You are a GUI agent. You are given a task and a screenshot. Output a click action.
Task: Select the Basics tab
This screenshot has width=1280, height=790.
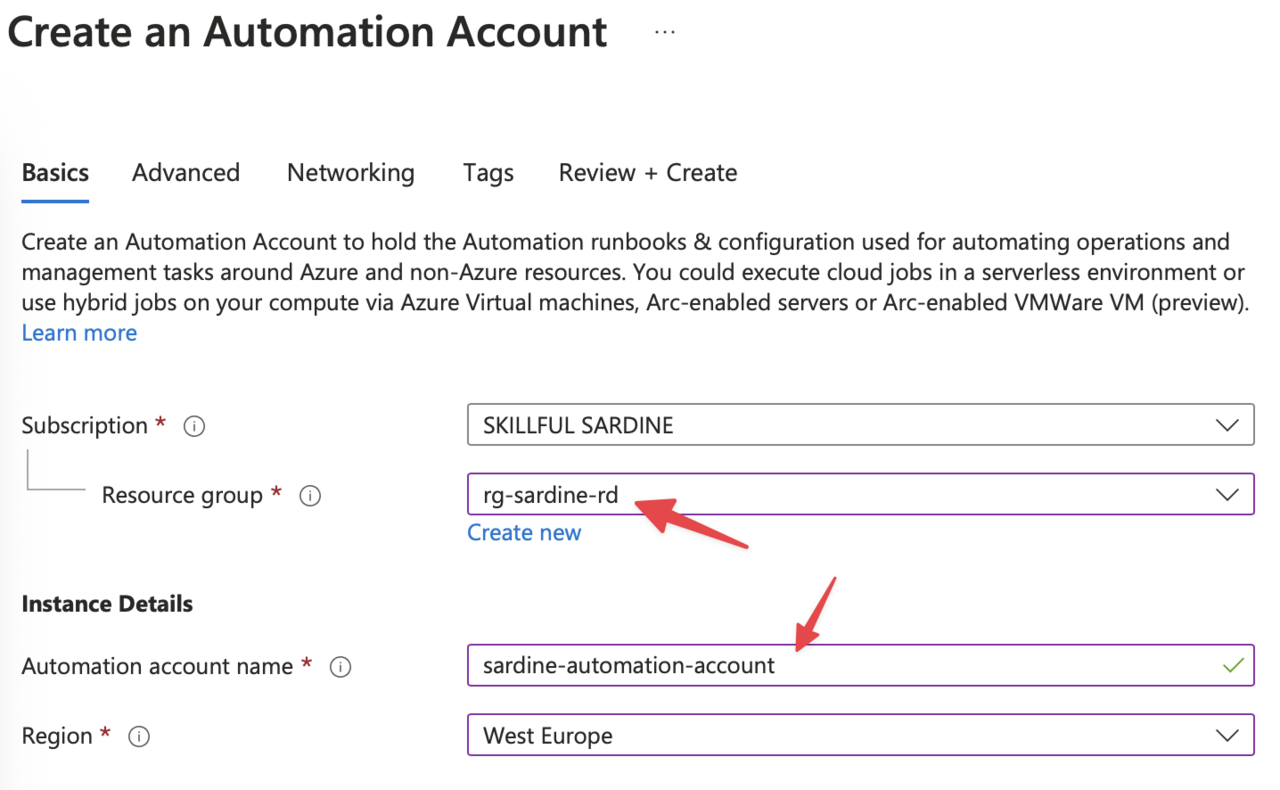click(55, 173)
